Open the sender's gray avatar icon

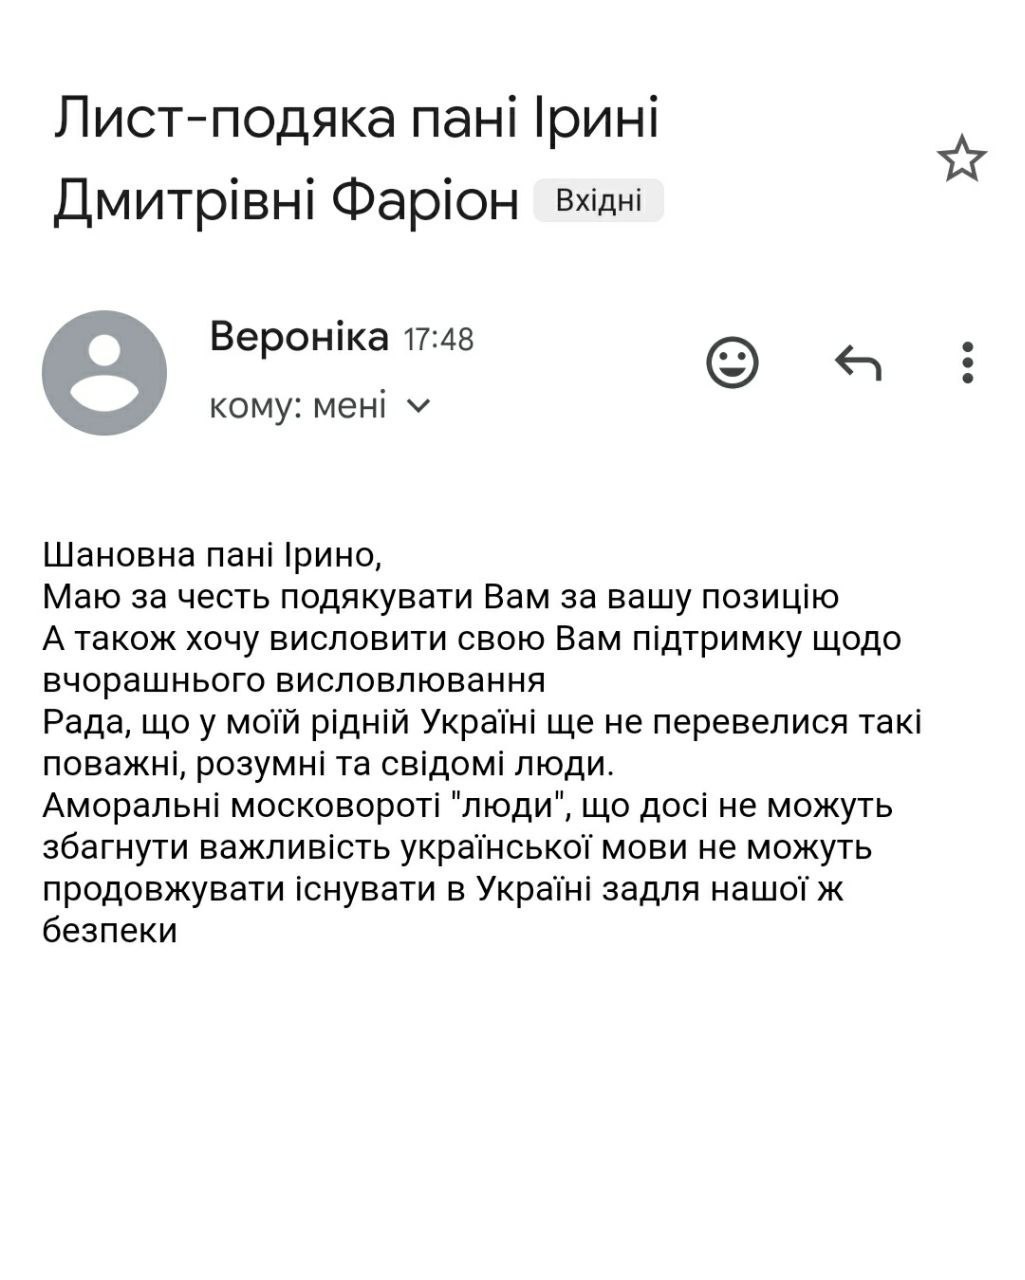104,373
